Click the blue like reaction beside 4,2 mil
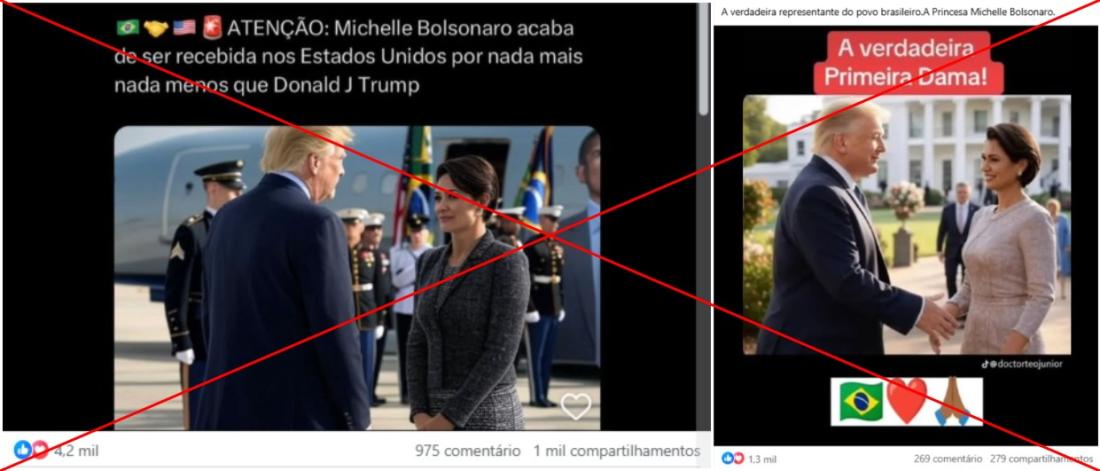Image resolution: width=1100 pixels, height=471 pixels. coord(22,450)
